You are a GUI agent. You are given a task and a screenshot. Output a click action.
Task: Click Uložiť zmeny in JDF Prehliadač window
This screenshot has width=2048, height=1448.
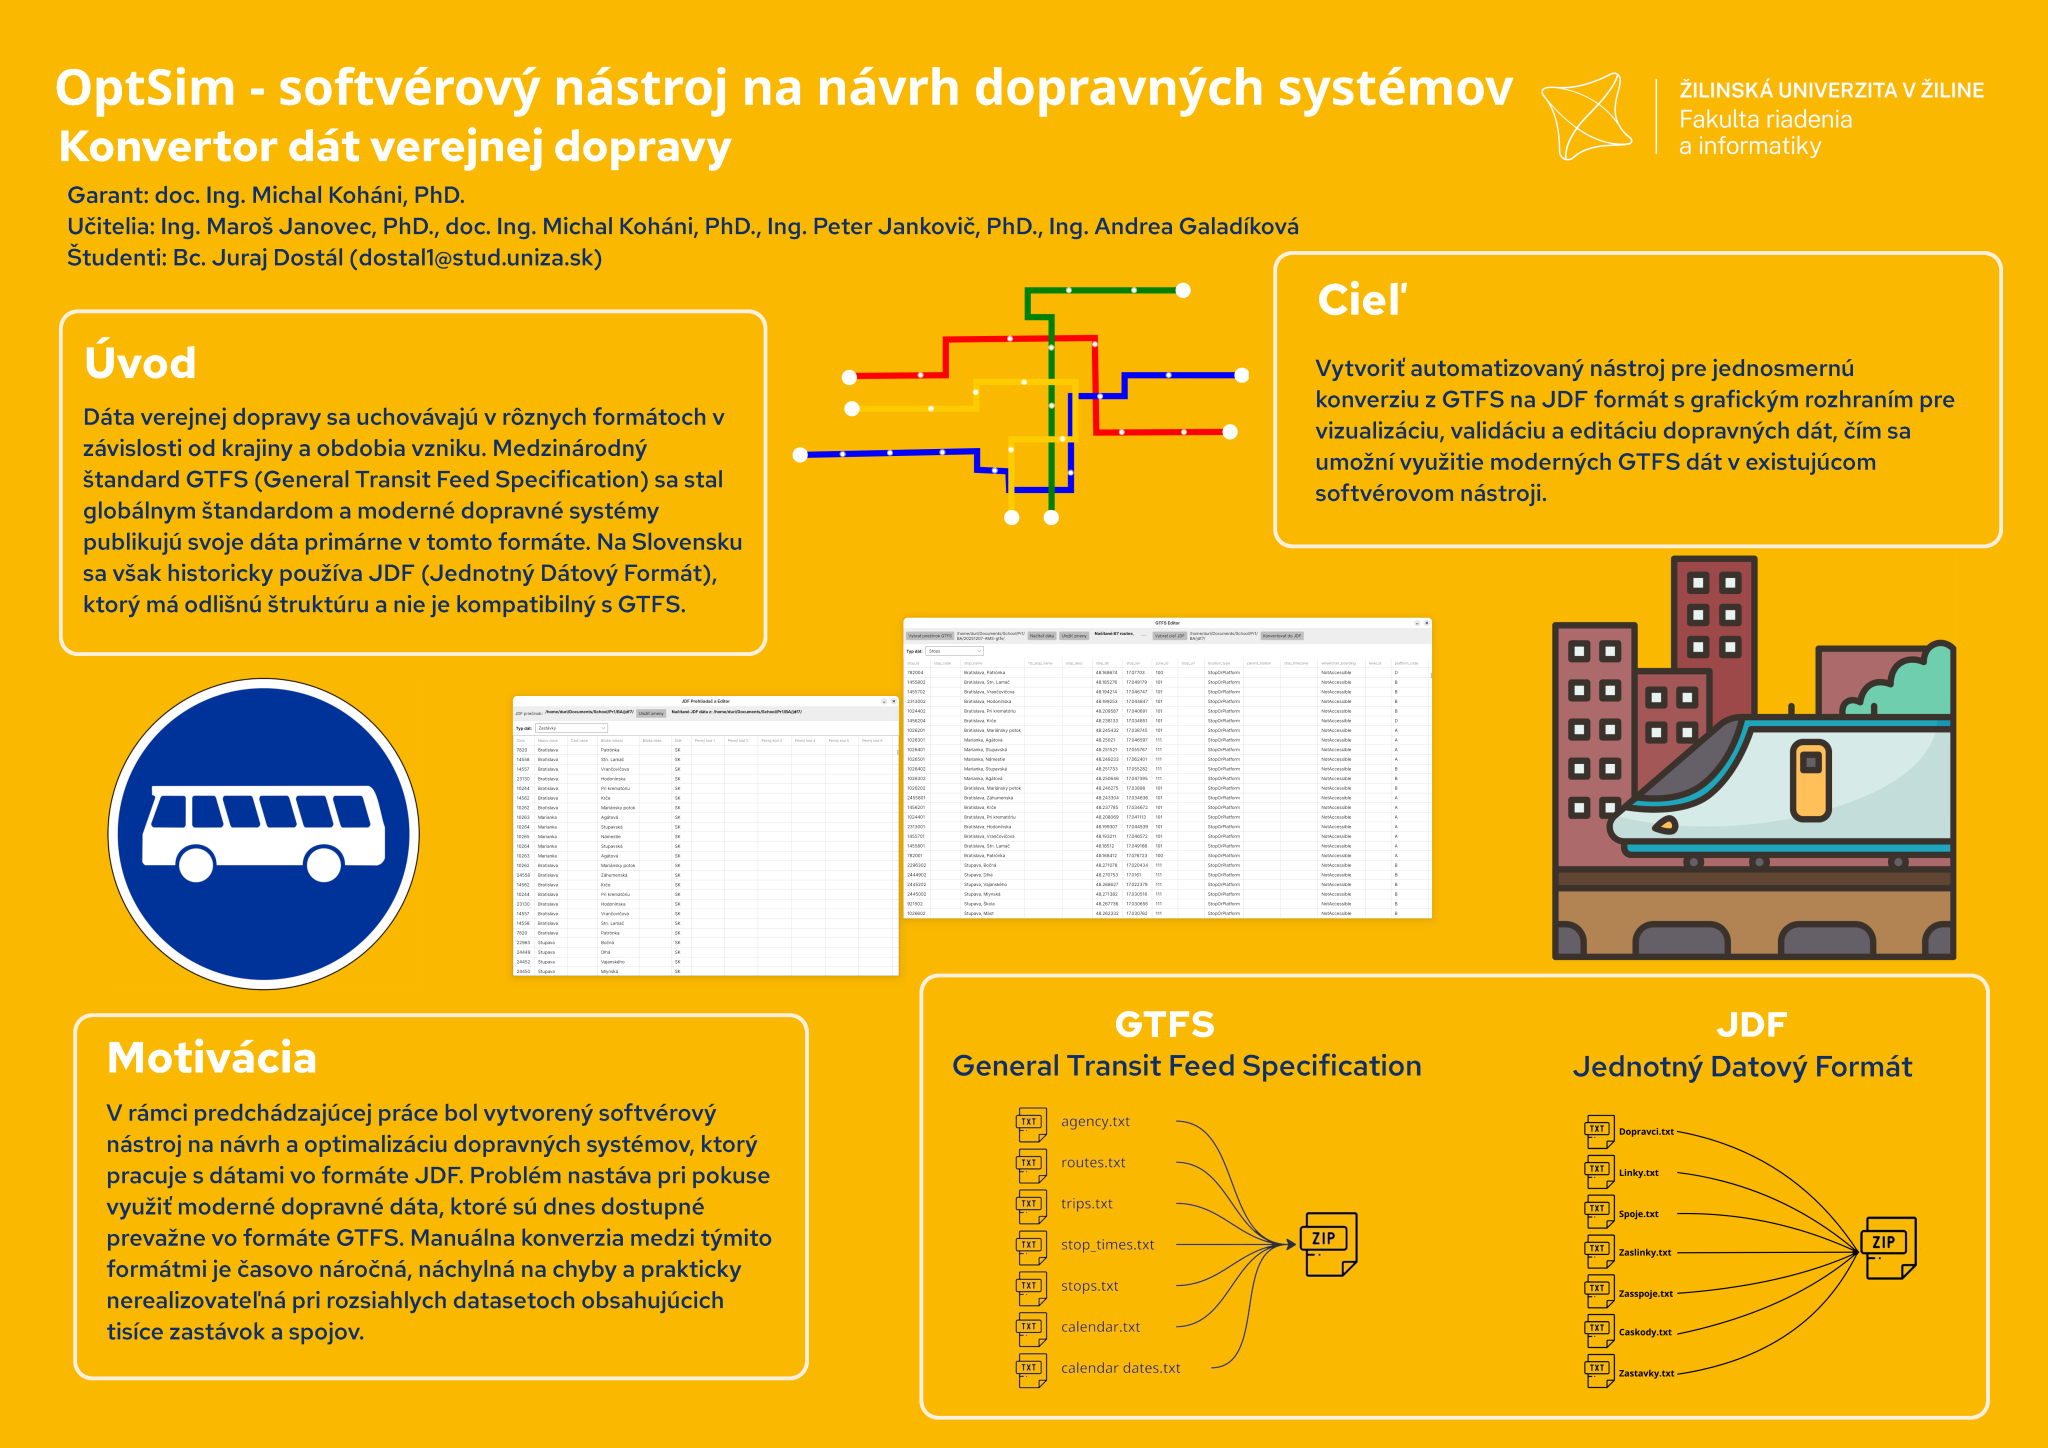coord(651,713)
